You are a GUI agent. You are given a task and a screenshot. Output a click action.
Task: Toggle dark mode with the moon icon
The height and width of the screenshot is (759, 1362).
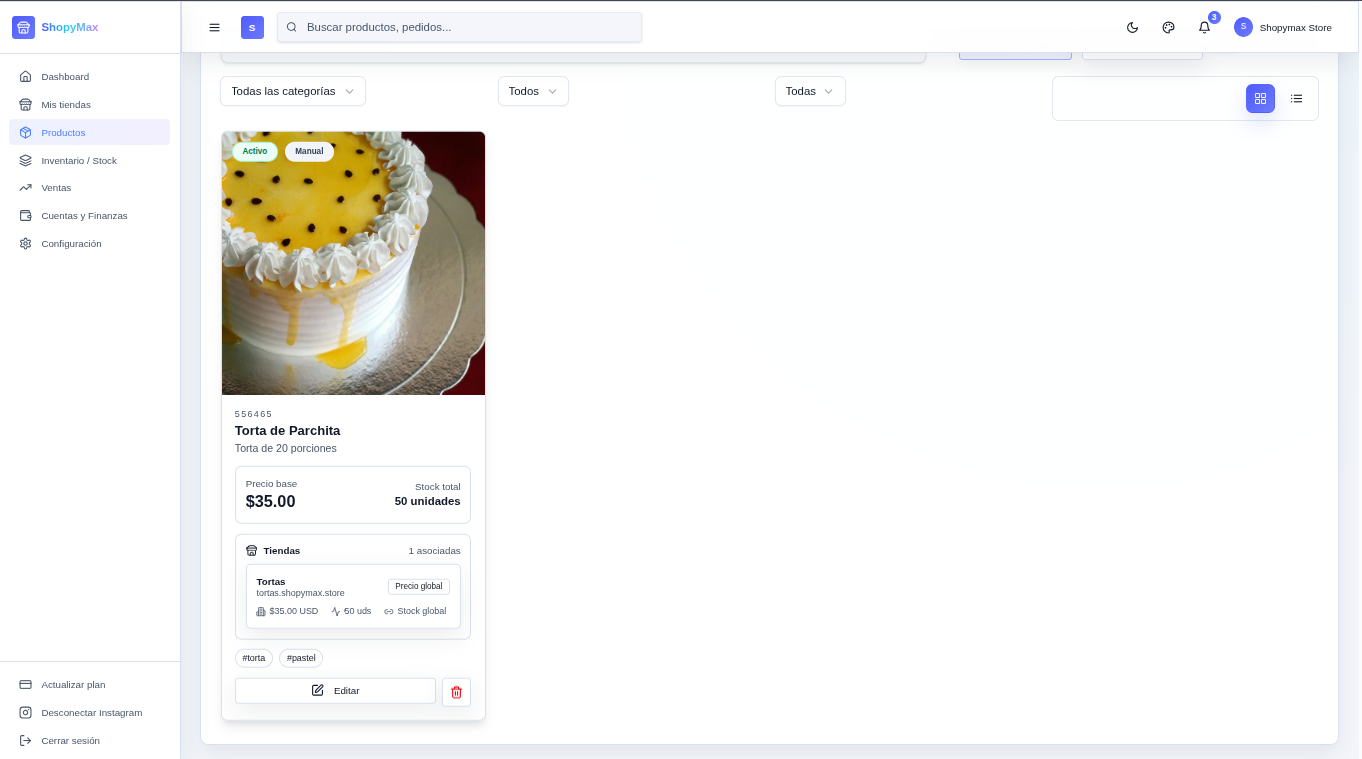1132,27
